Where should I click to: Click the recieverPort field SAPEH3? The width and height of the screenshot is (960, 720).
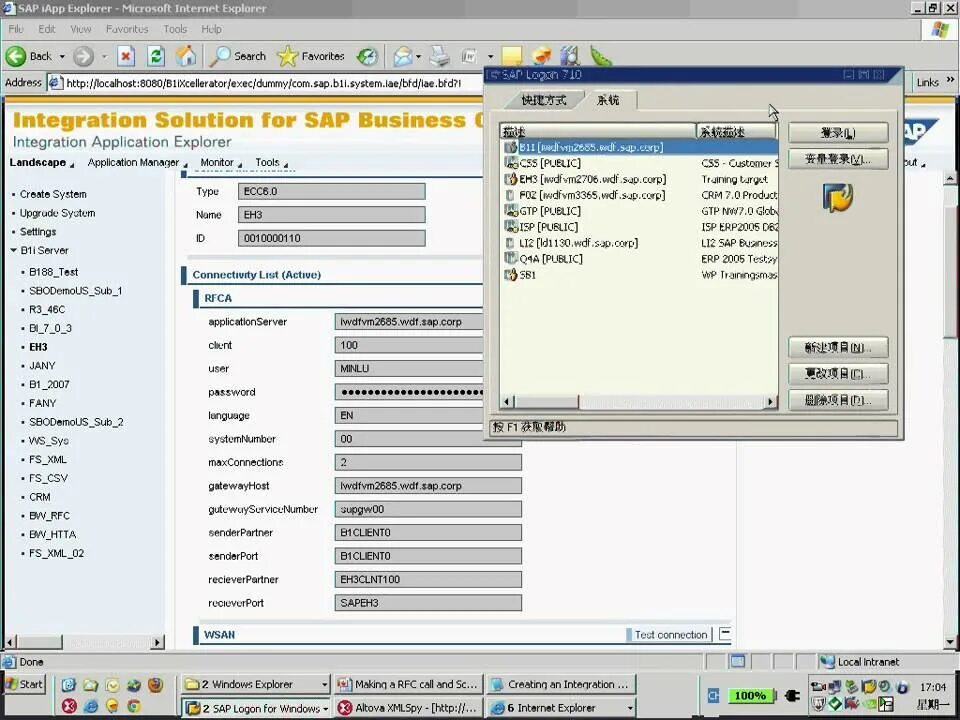click(428, 603)
